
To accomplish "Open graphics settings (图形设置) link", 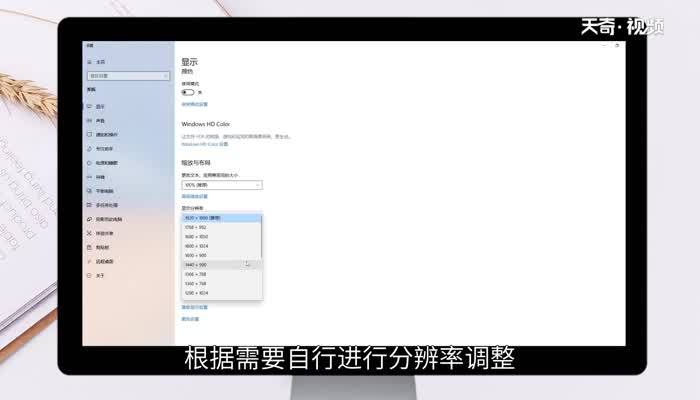I will point(190,319).
